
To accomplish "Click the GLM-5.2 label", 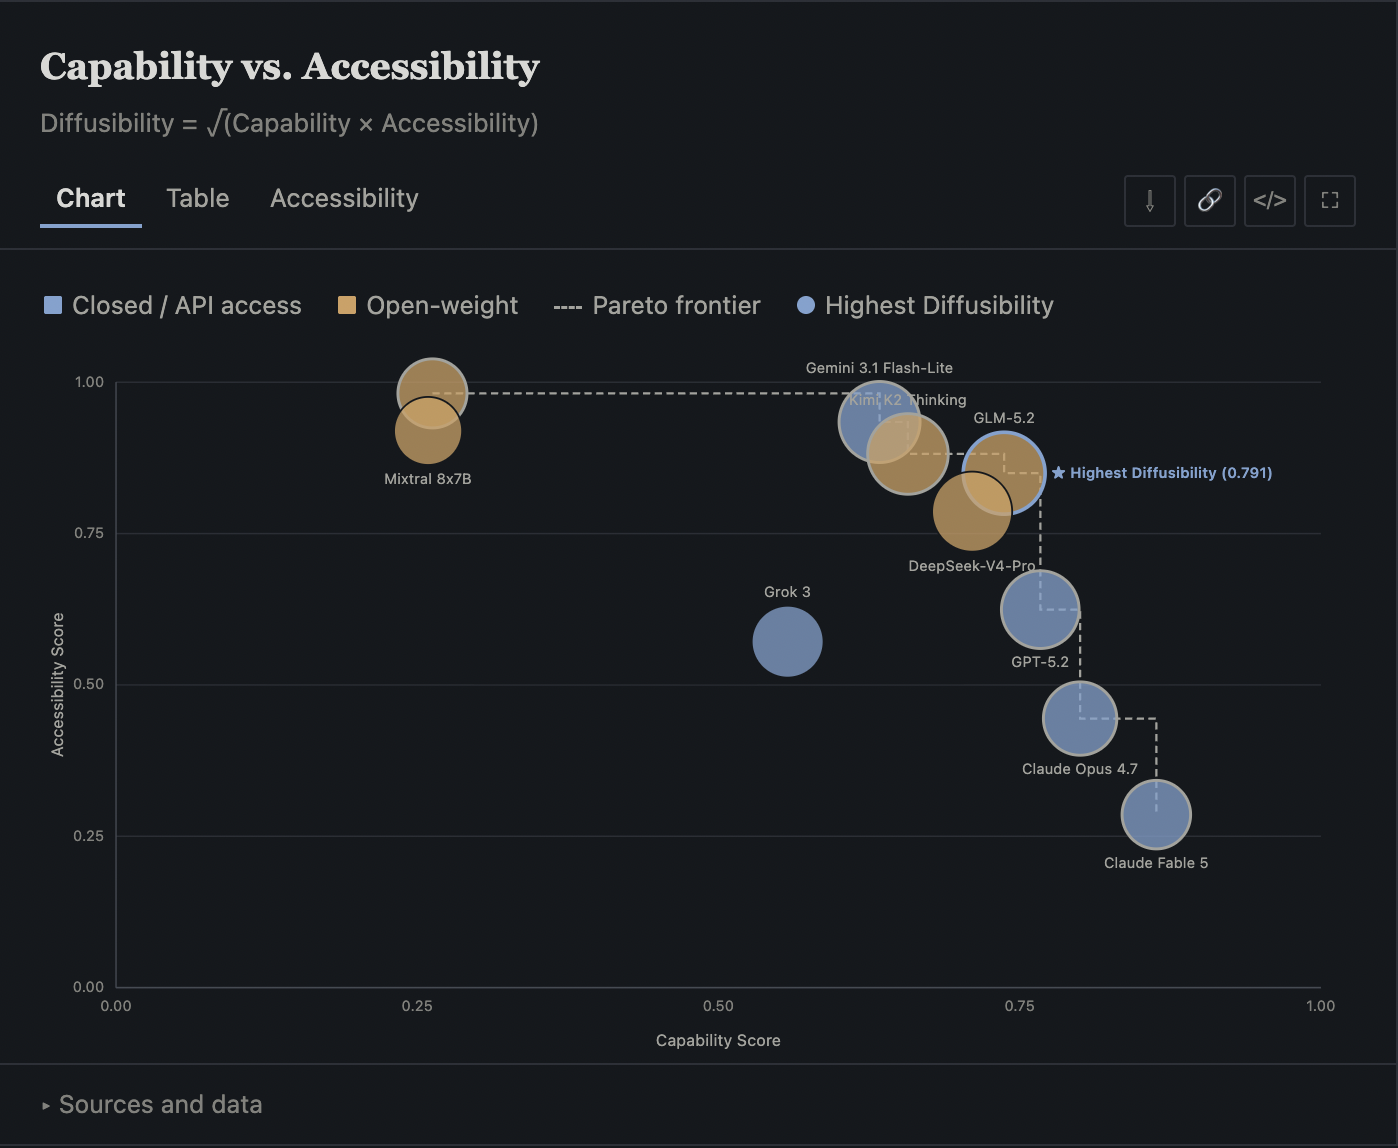I will point(1004,418).
